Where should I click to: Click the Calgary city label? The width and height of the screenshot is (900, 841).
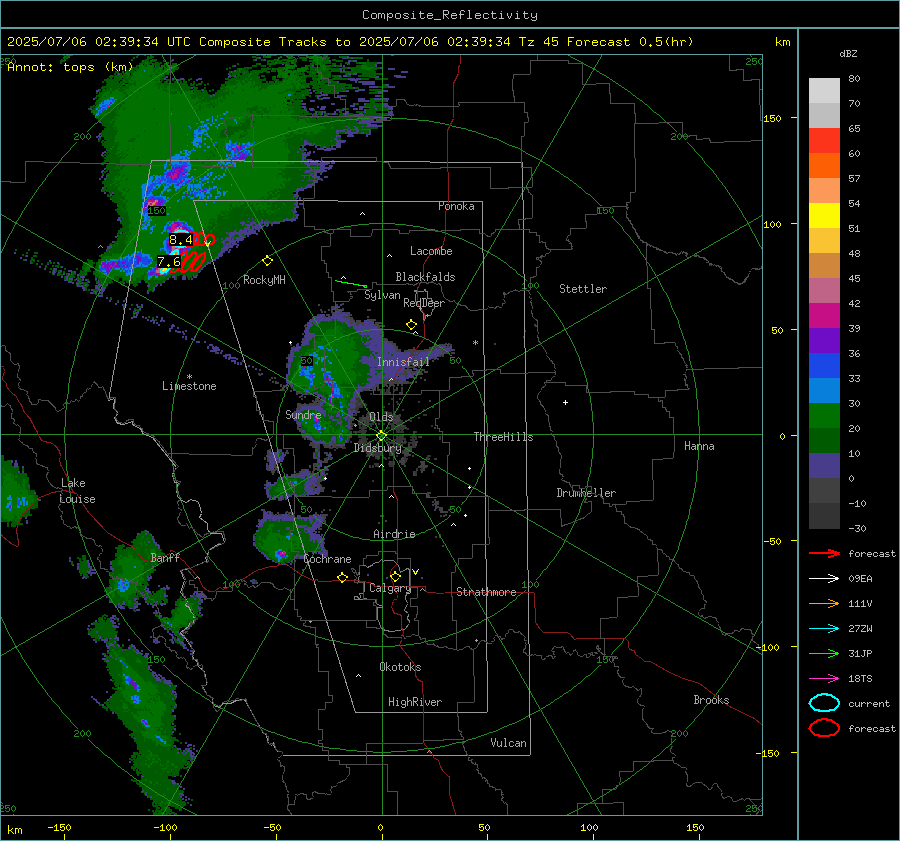[390, 588]
